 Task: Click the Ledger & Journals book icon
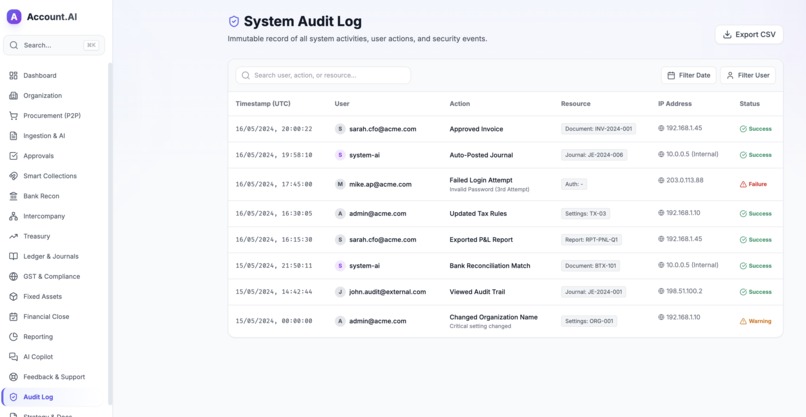13,256
